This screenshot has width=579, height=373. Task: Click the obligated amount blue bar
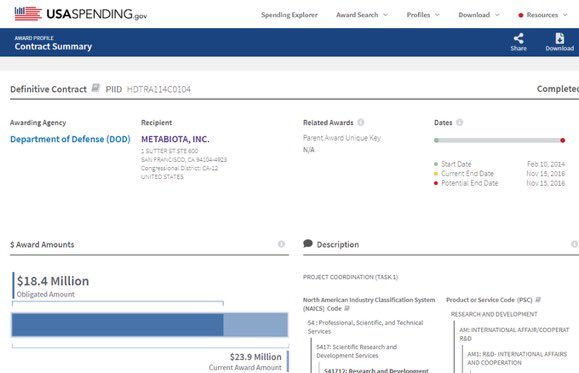pyautogui.click(x=117, y=325)
